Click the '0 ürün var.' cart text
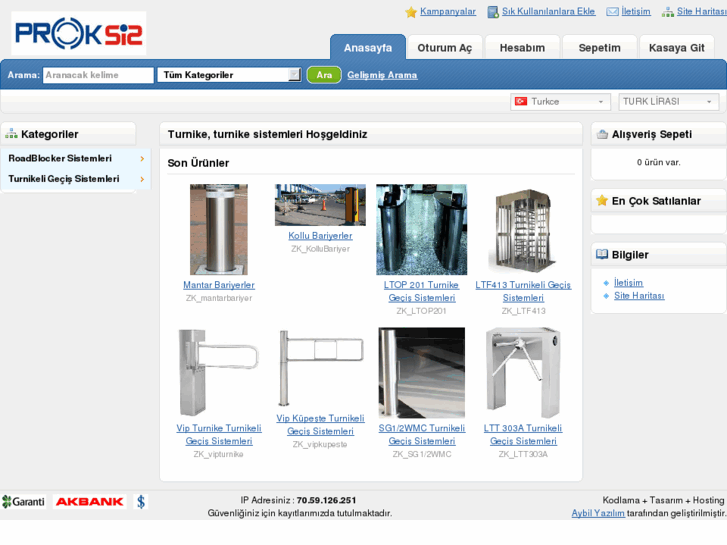The height and width of the screenshot is (545, 727). 658,162
